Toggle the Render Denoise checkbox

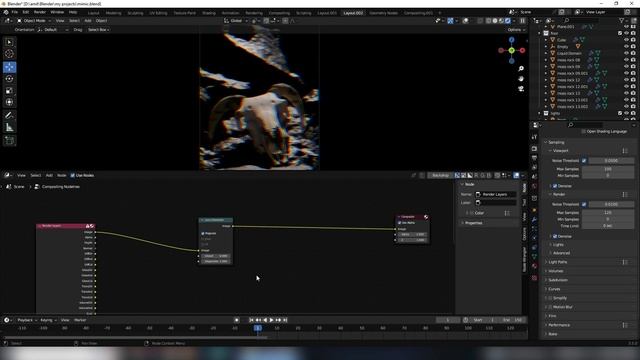(x=555, y=236)
